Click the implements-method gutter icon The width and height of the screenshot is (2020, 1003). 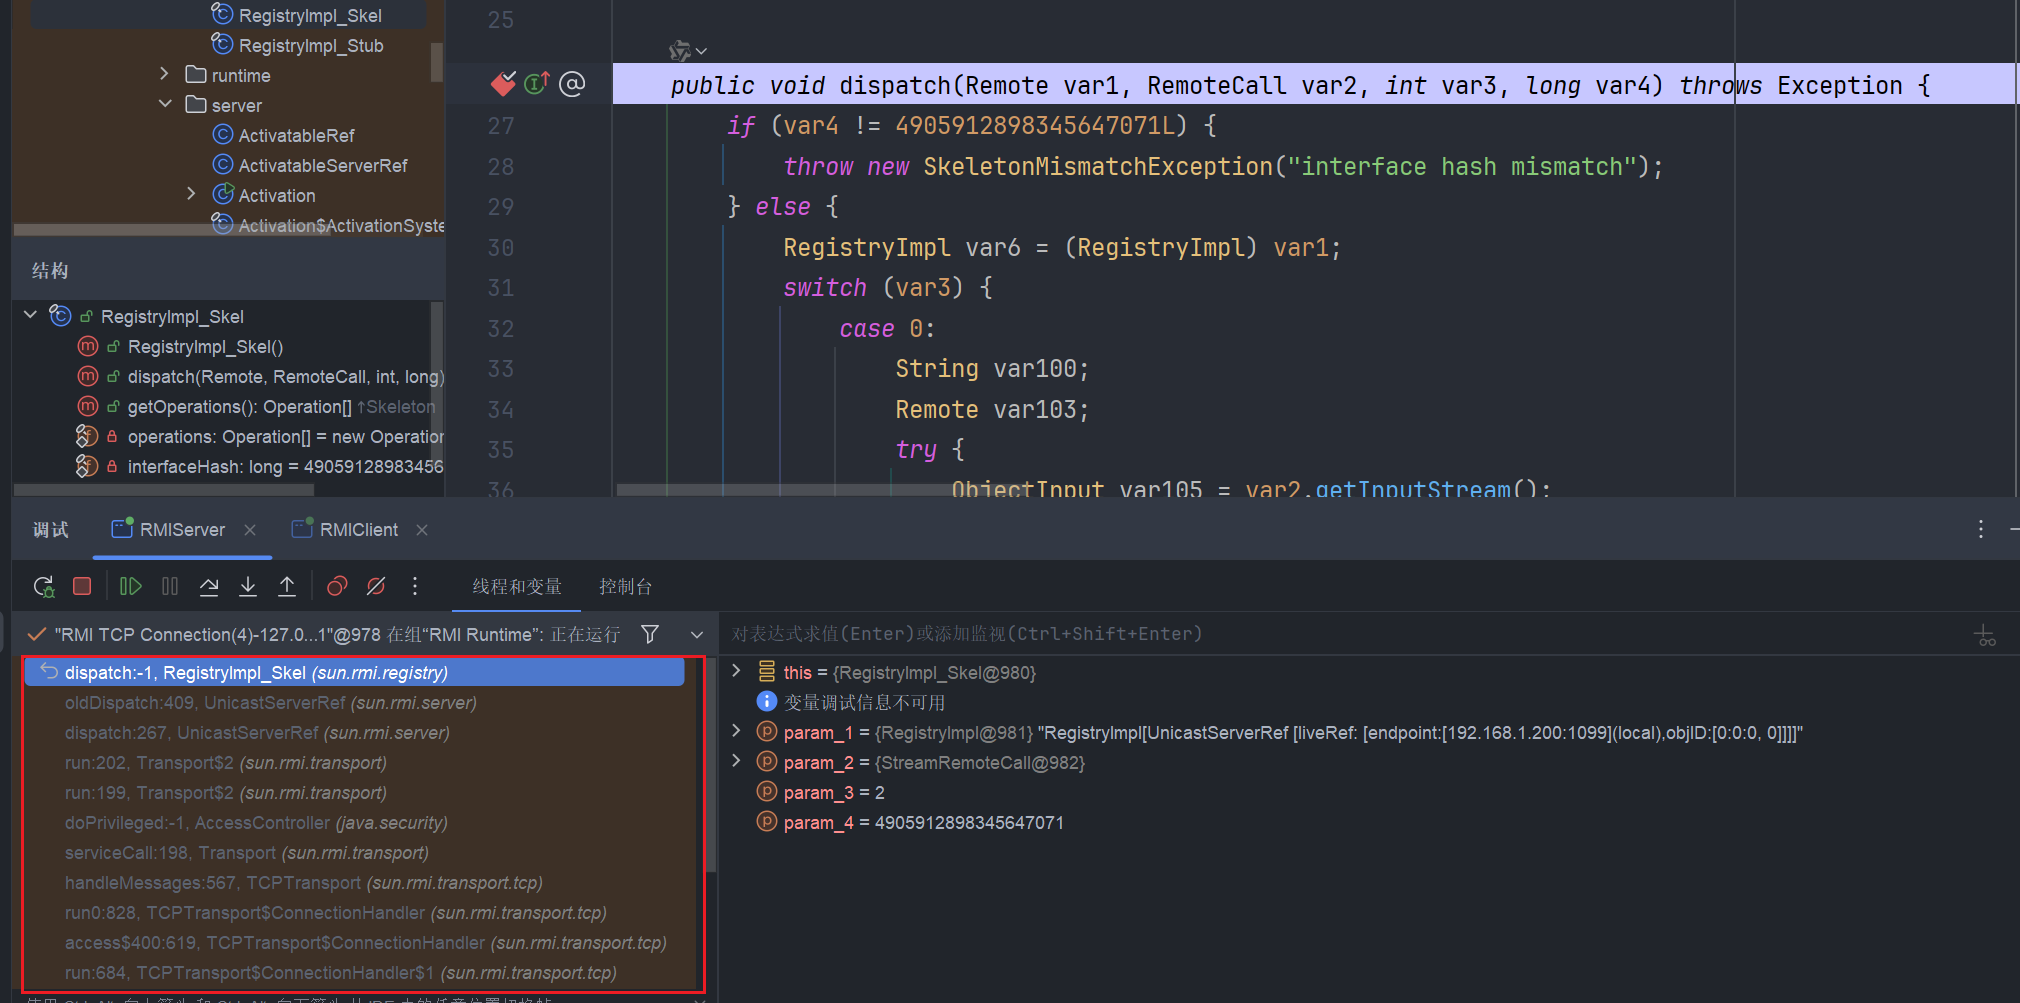tap(537, 84)
